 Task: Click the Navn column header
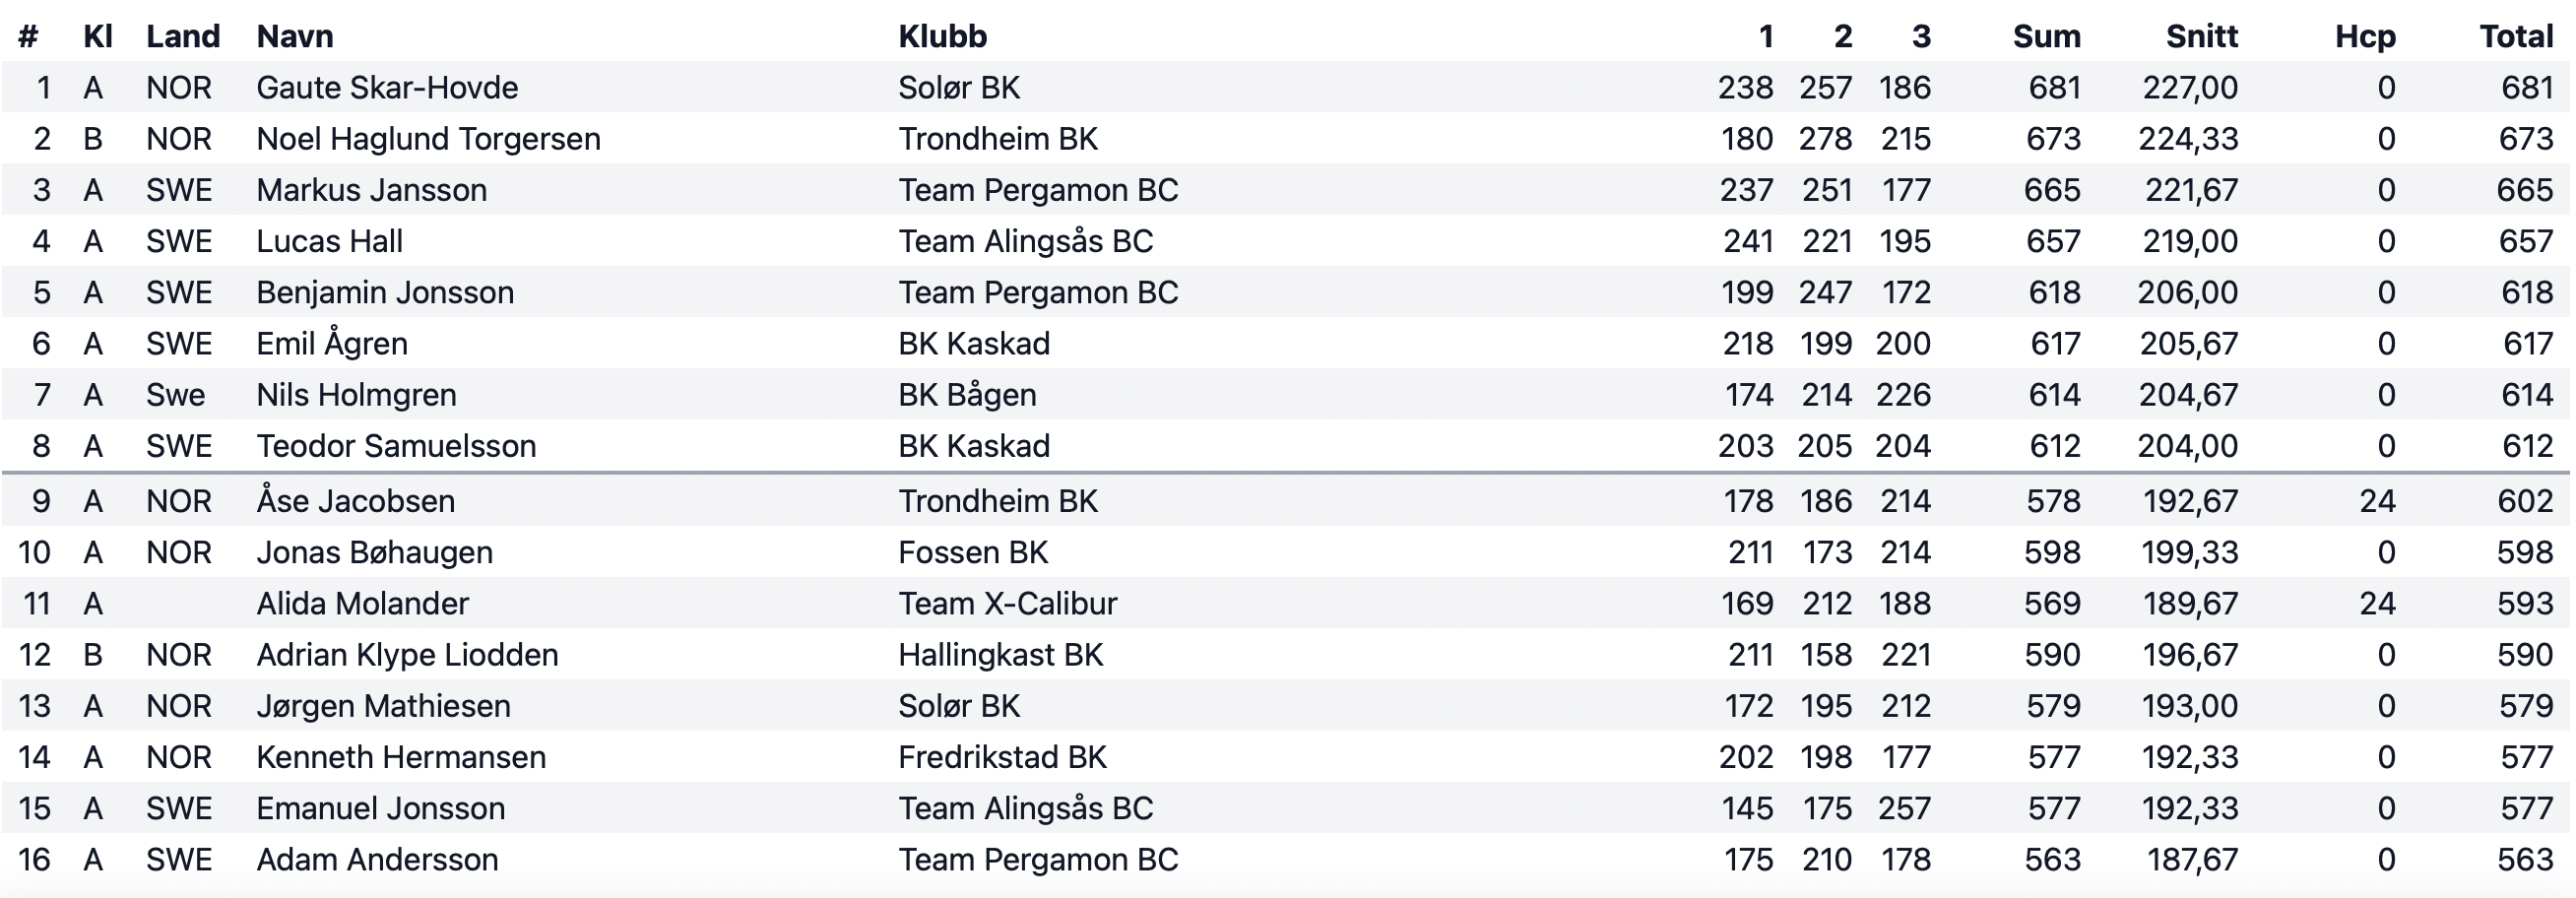295,36
